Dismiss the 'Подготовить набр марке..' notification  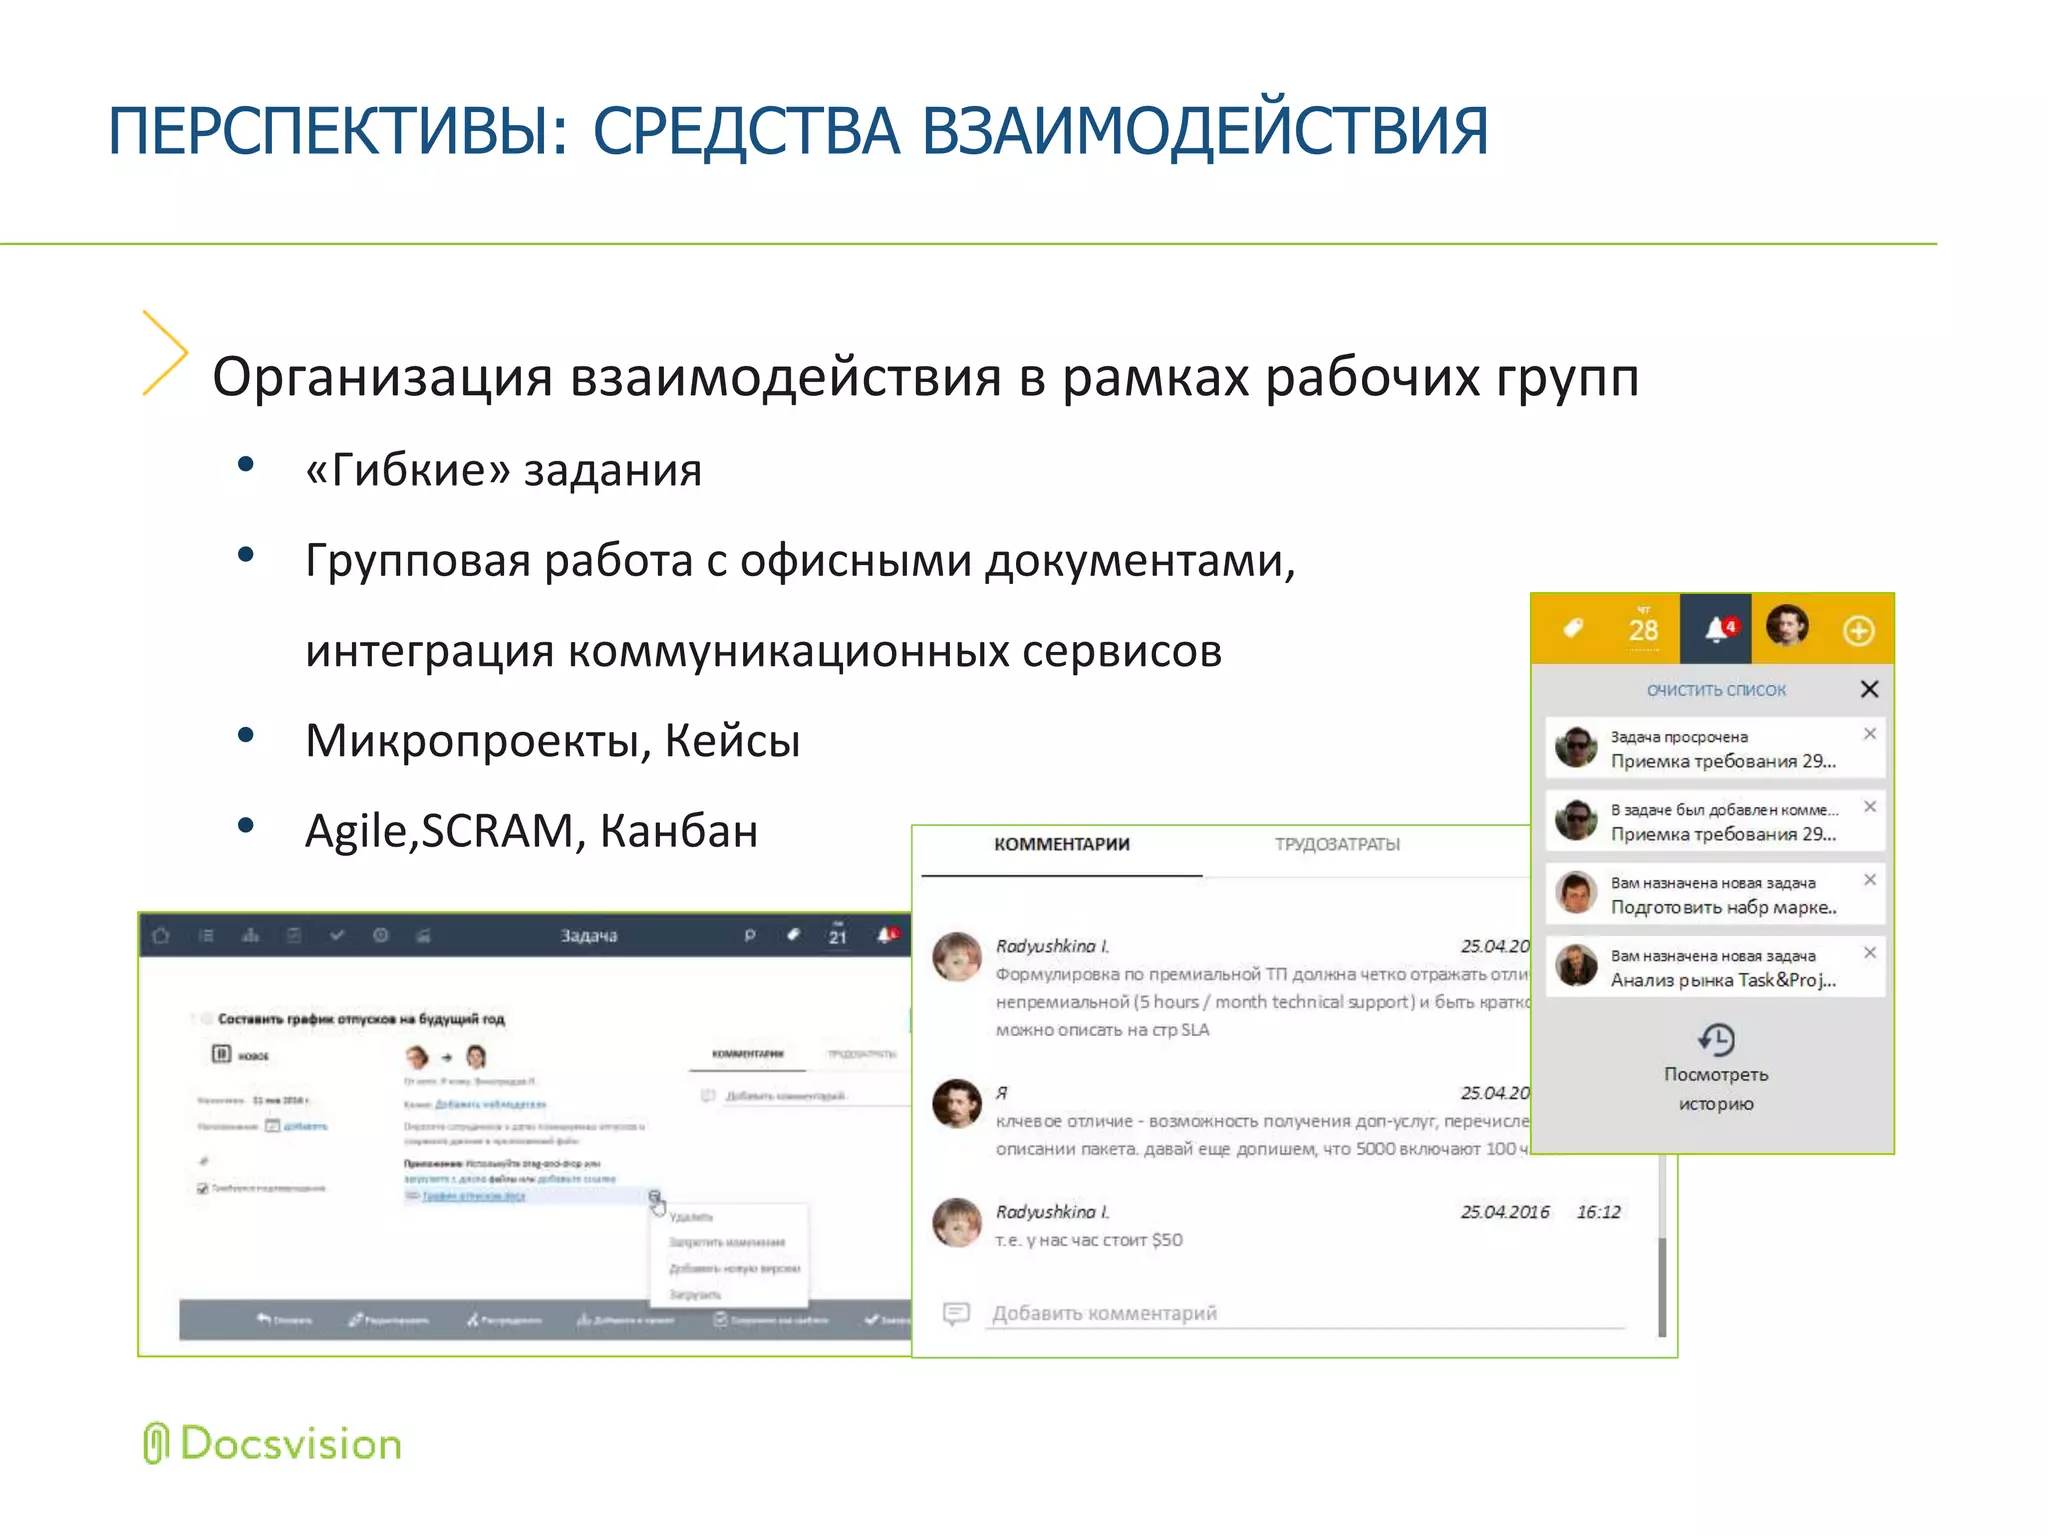pyautogui.click(x=1870, y=880)
